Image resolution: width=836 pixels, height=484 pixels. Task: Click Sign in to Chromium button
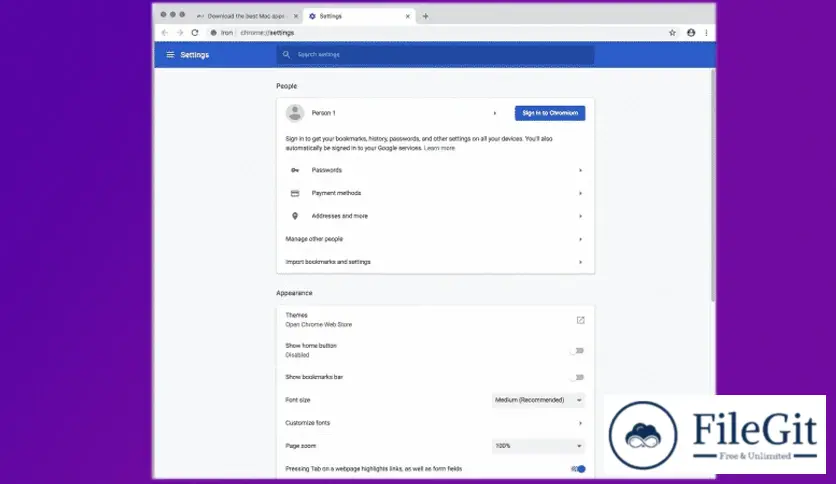(x=550, y=113)
